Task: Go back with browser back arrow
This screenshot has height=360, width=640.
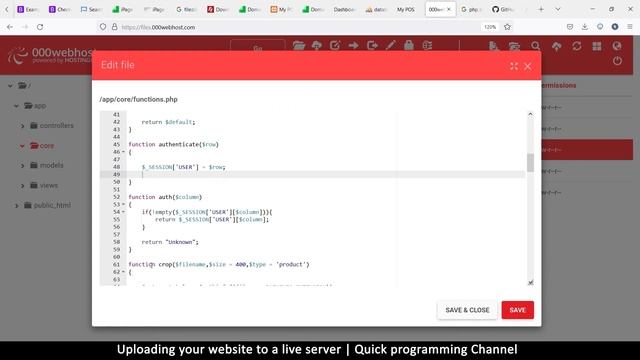Action: [10, 27]
